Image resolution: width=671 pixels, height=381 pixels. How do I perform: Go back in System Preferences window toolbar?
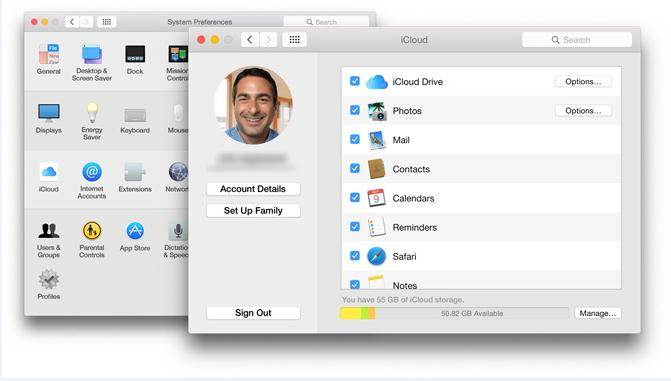coord(72,22)
